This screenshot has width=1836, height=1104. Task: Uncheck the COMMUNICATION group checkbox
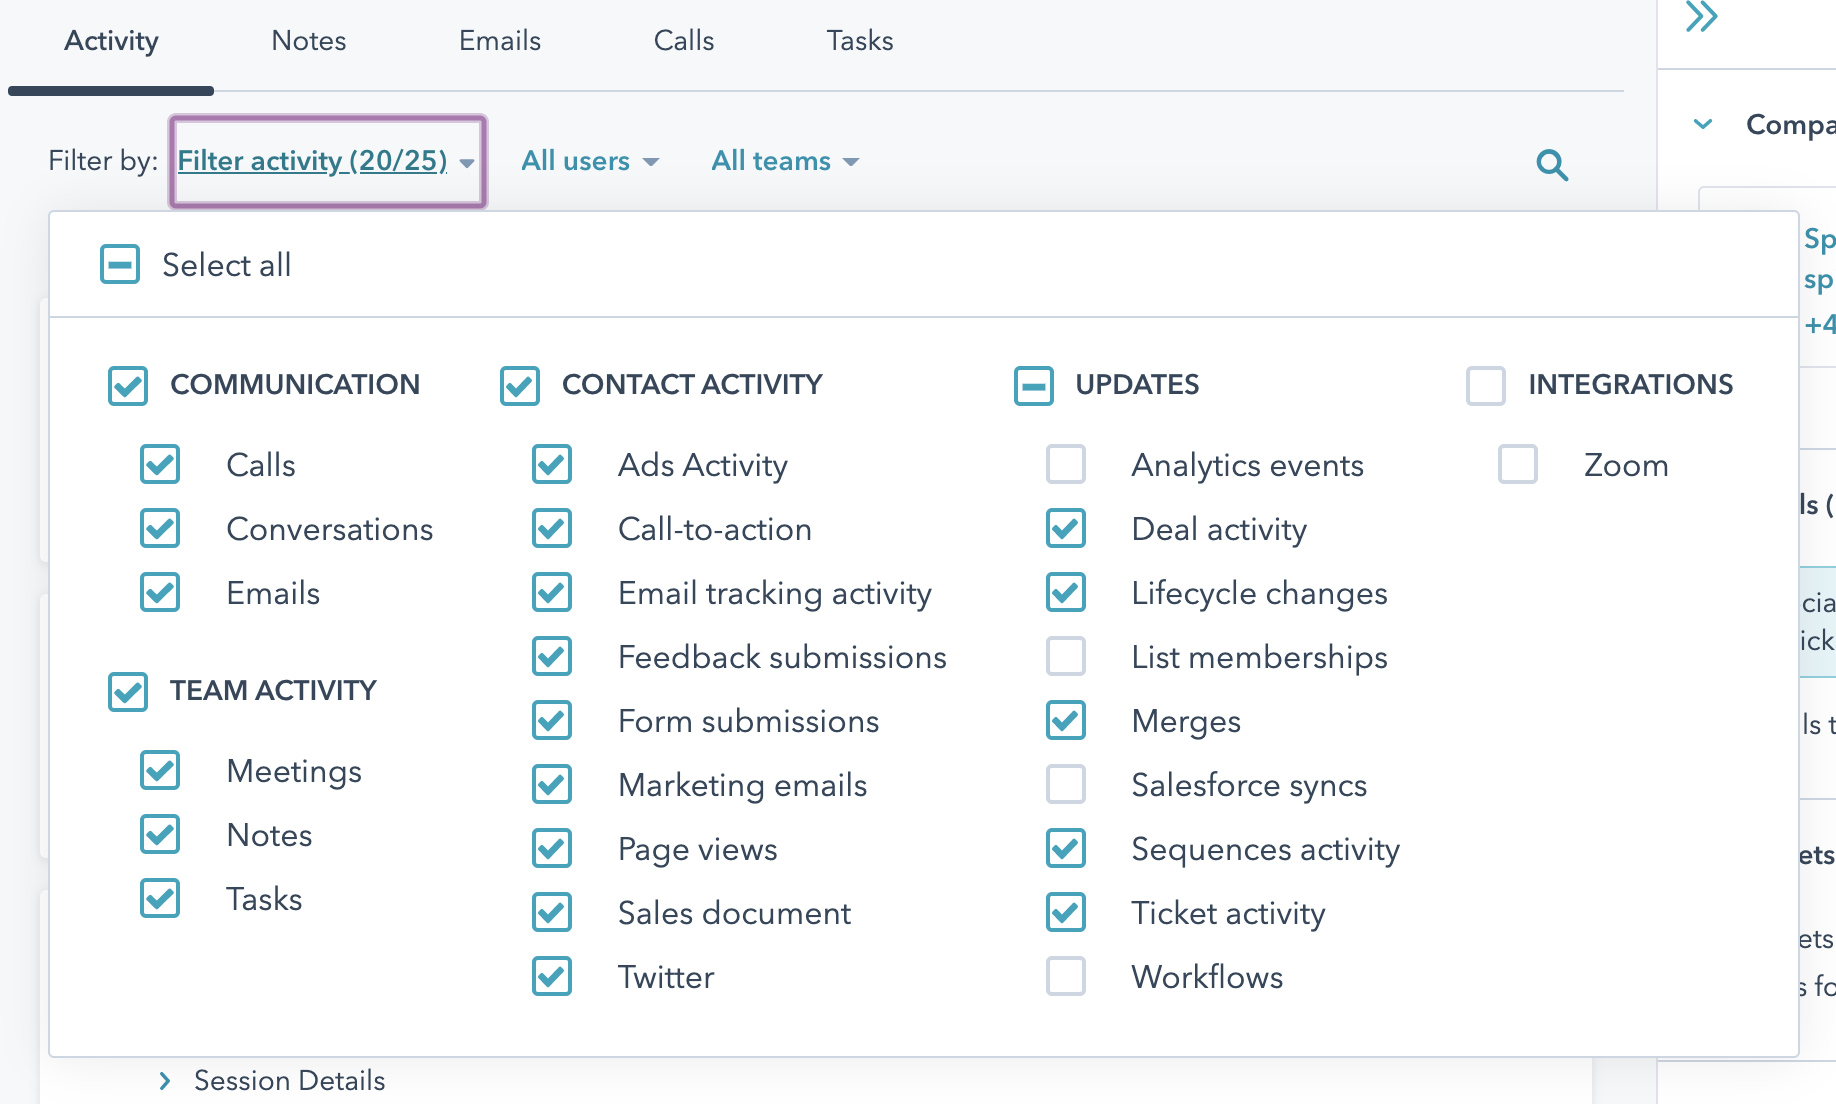(128, 385)
